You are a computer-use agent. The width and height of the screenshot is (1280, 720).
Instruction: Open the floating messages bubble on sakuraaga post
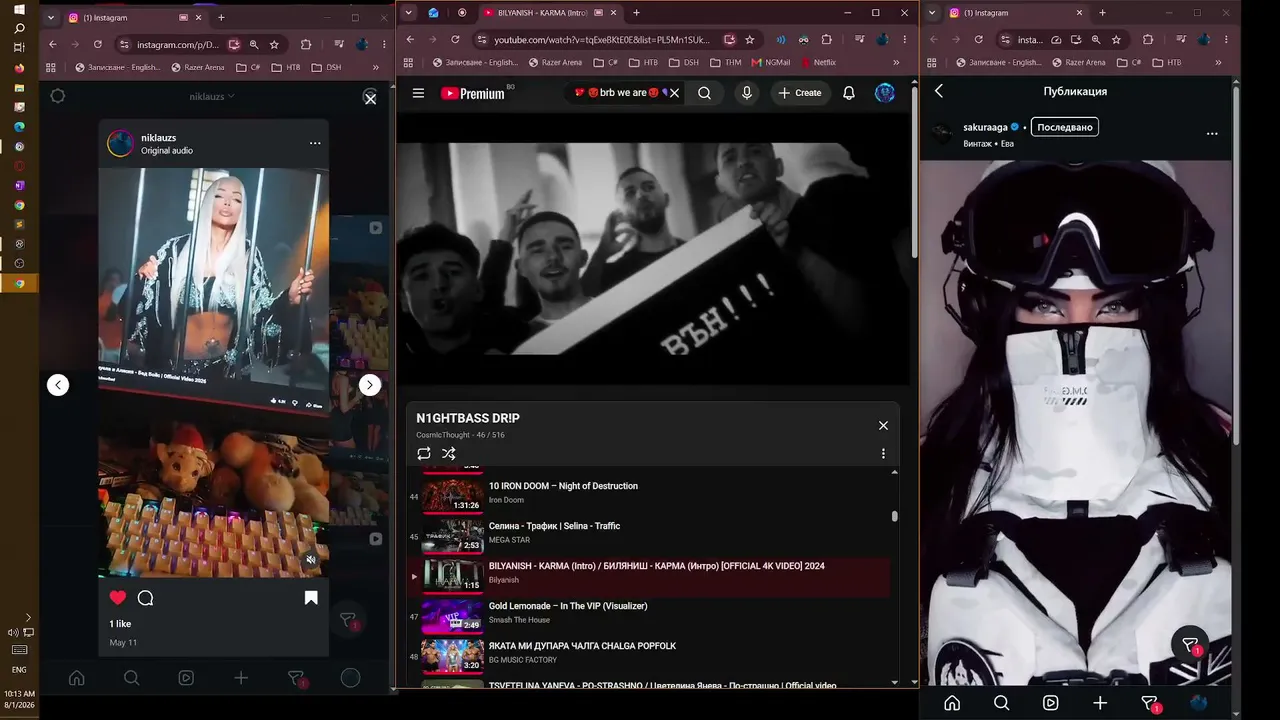click(x=1190, y=646)
